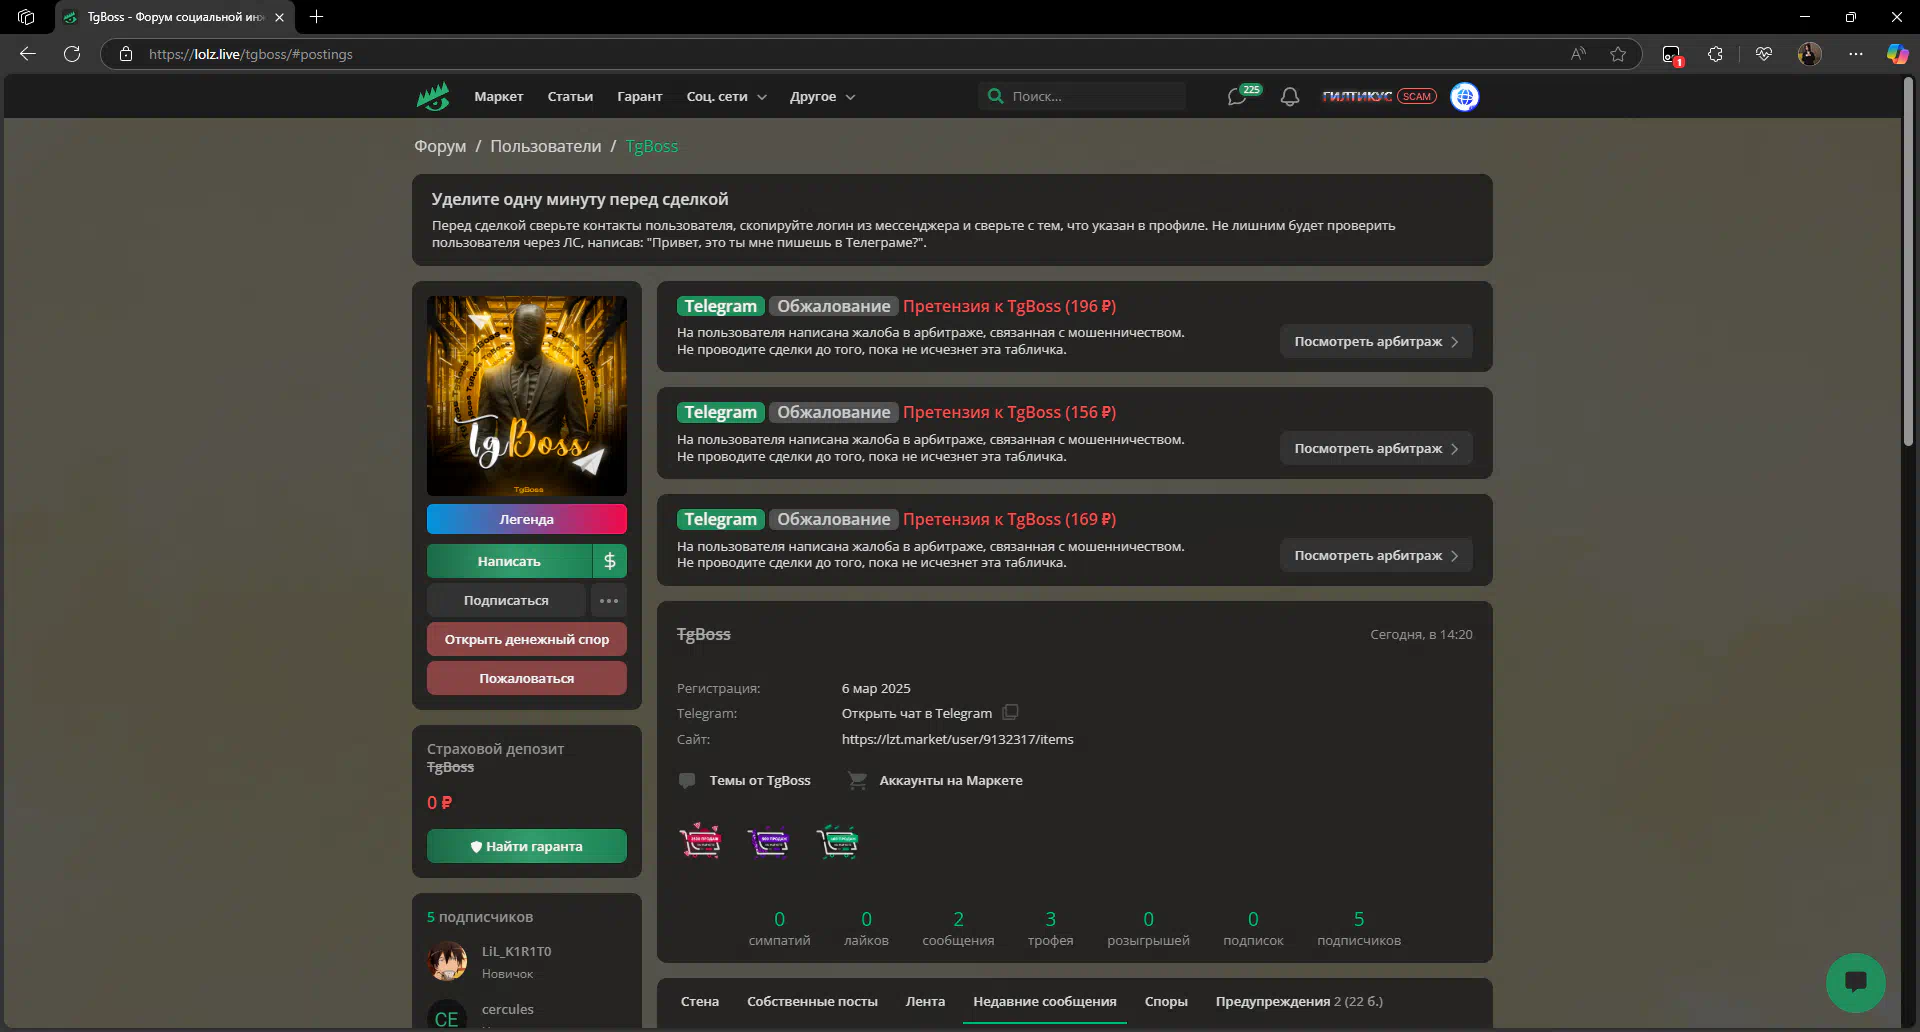View the arbitrage for the 169 ₽ claim

tap(1376, 556)
